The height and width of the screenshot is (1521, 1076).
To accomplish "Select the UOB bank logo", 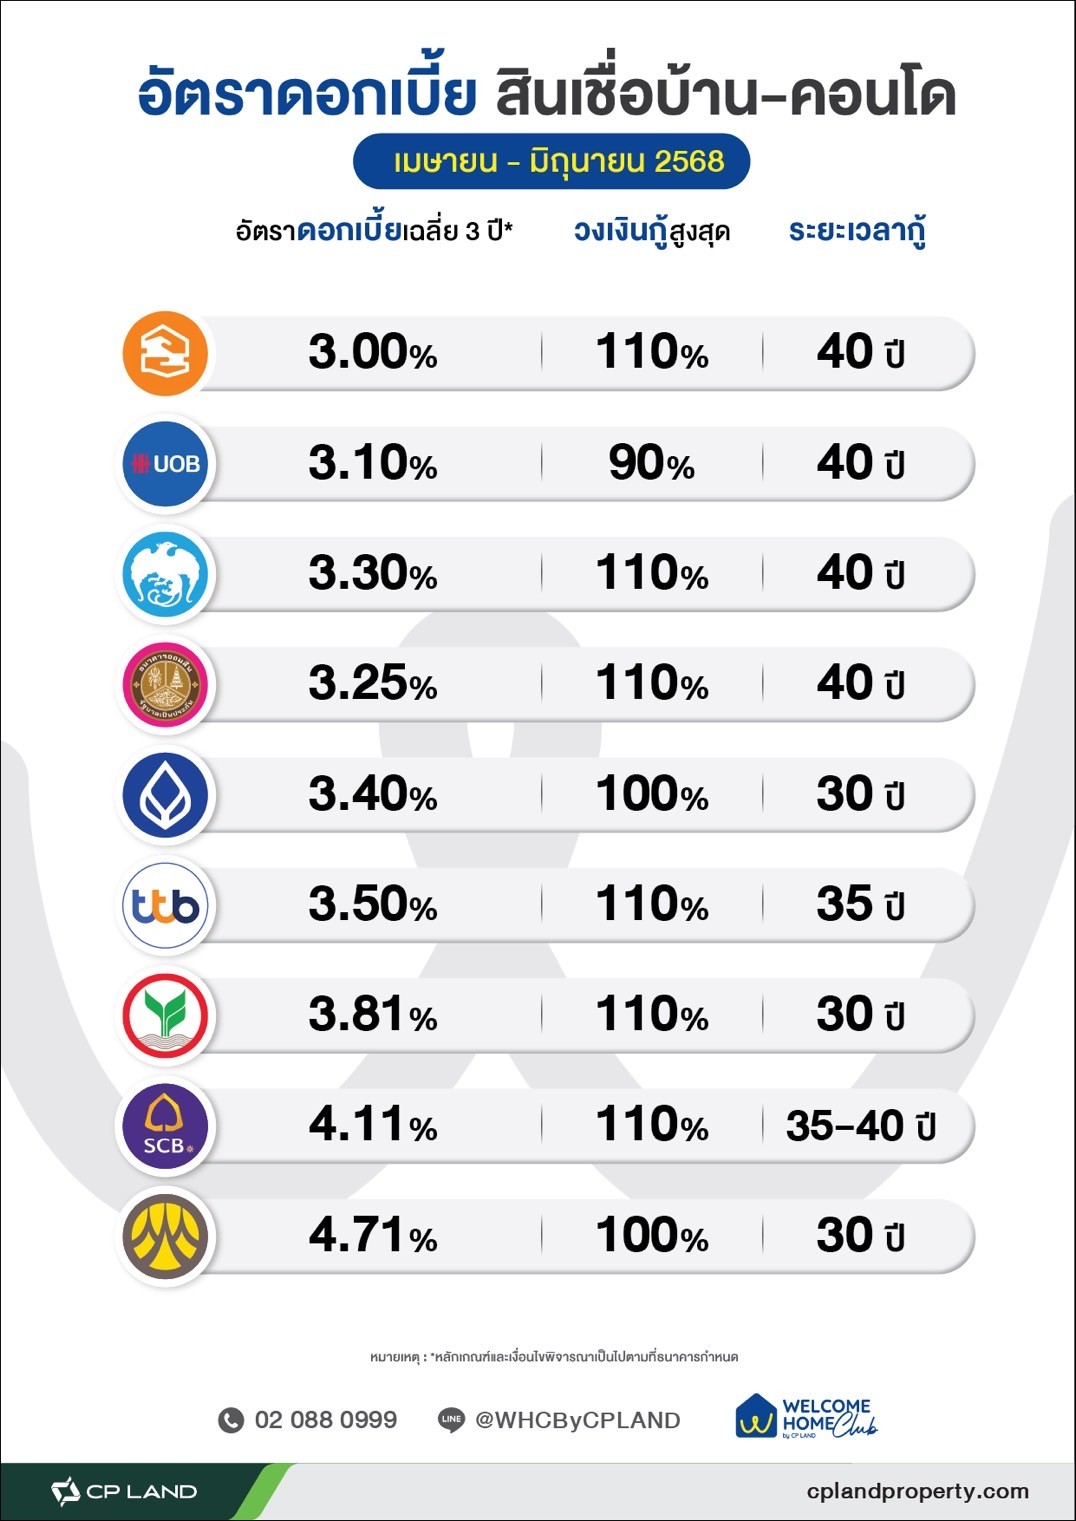I will (165, 464).
